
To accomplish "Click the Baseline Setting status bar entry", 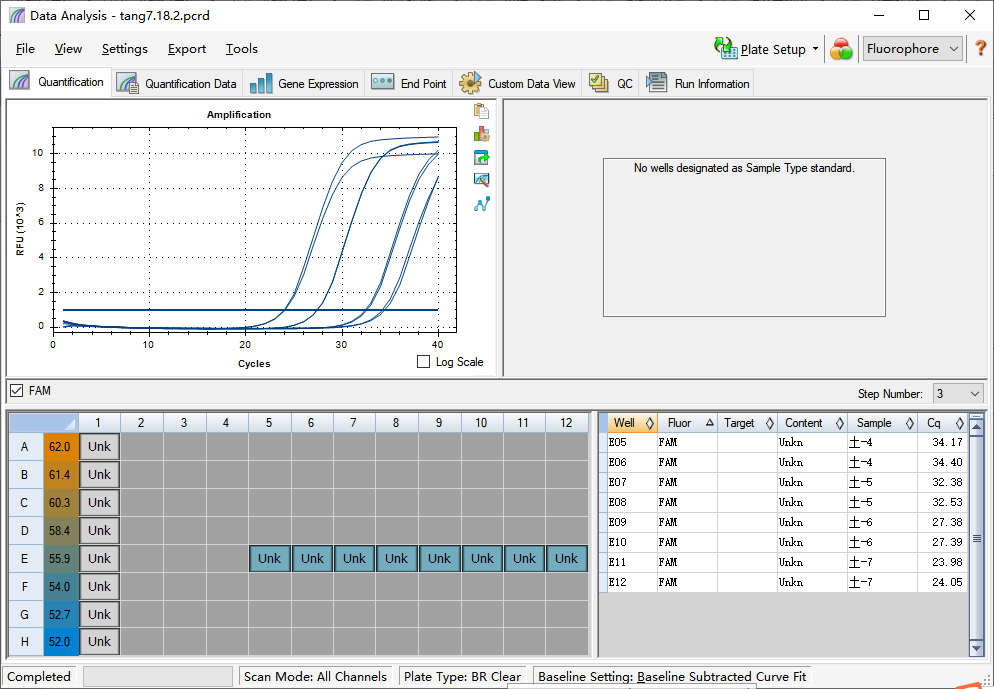I will 672,676.
